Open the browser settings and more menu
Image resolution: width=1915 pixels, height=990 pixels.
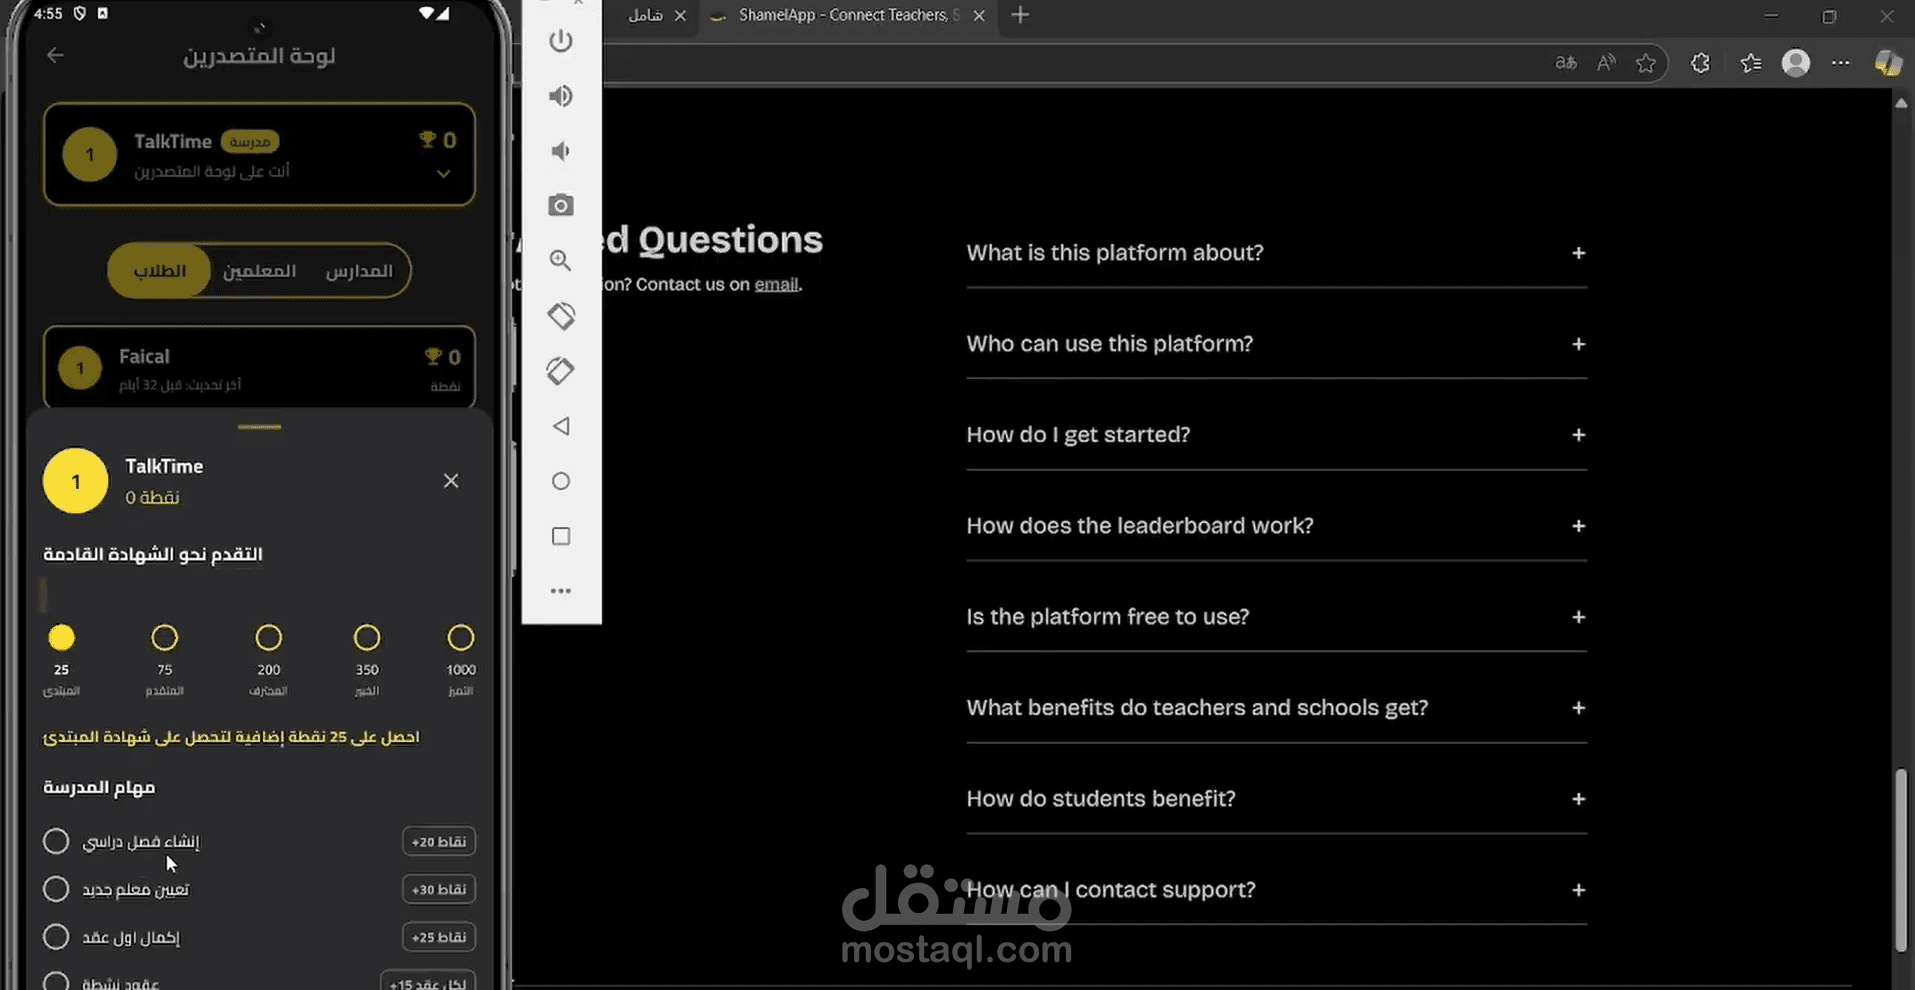1840,63
